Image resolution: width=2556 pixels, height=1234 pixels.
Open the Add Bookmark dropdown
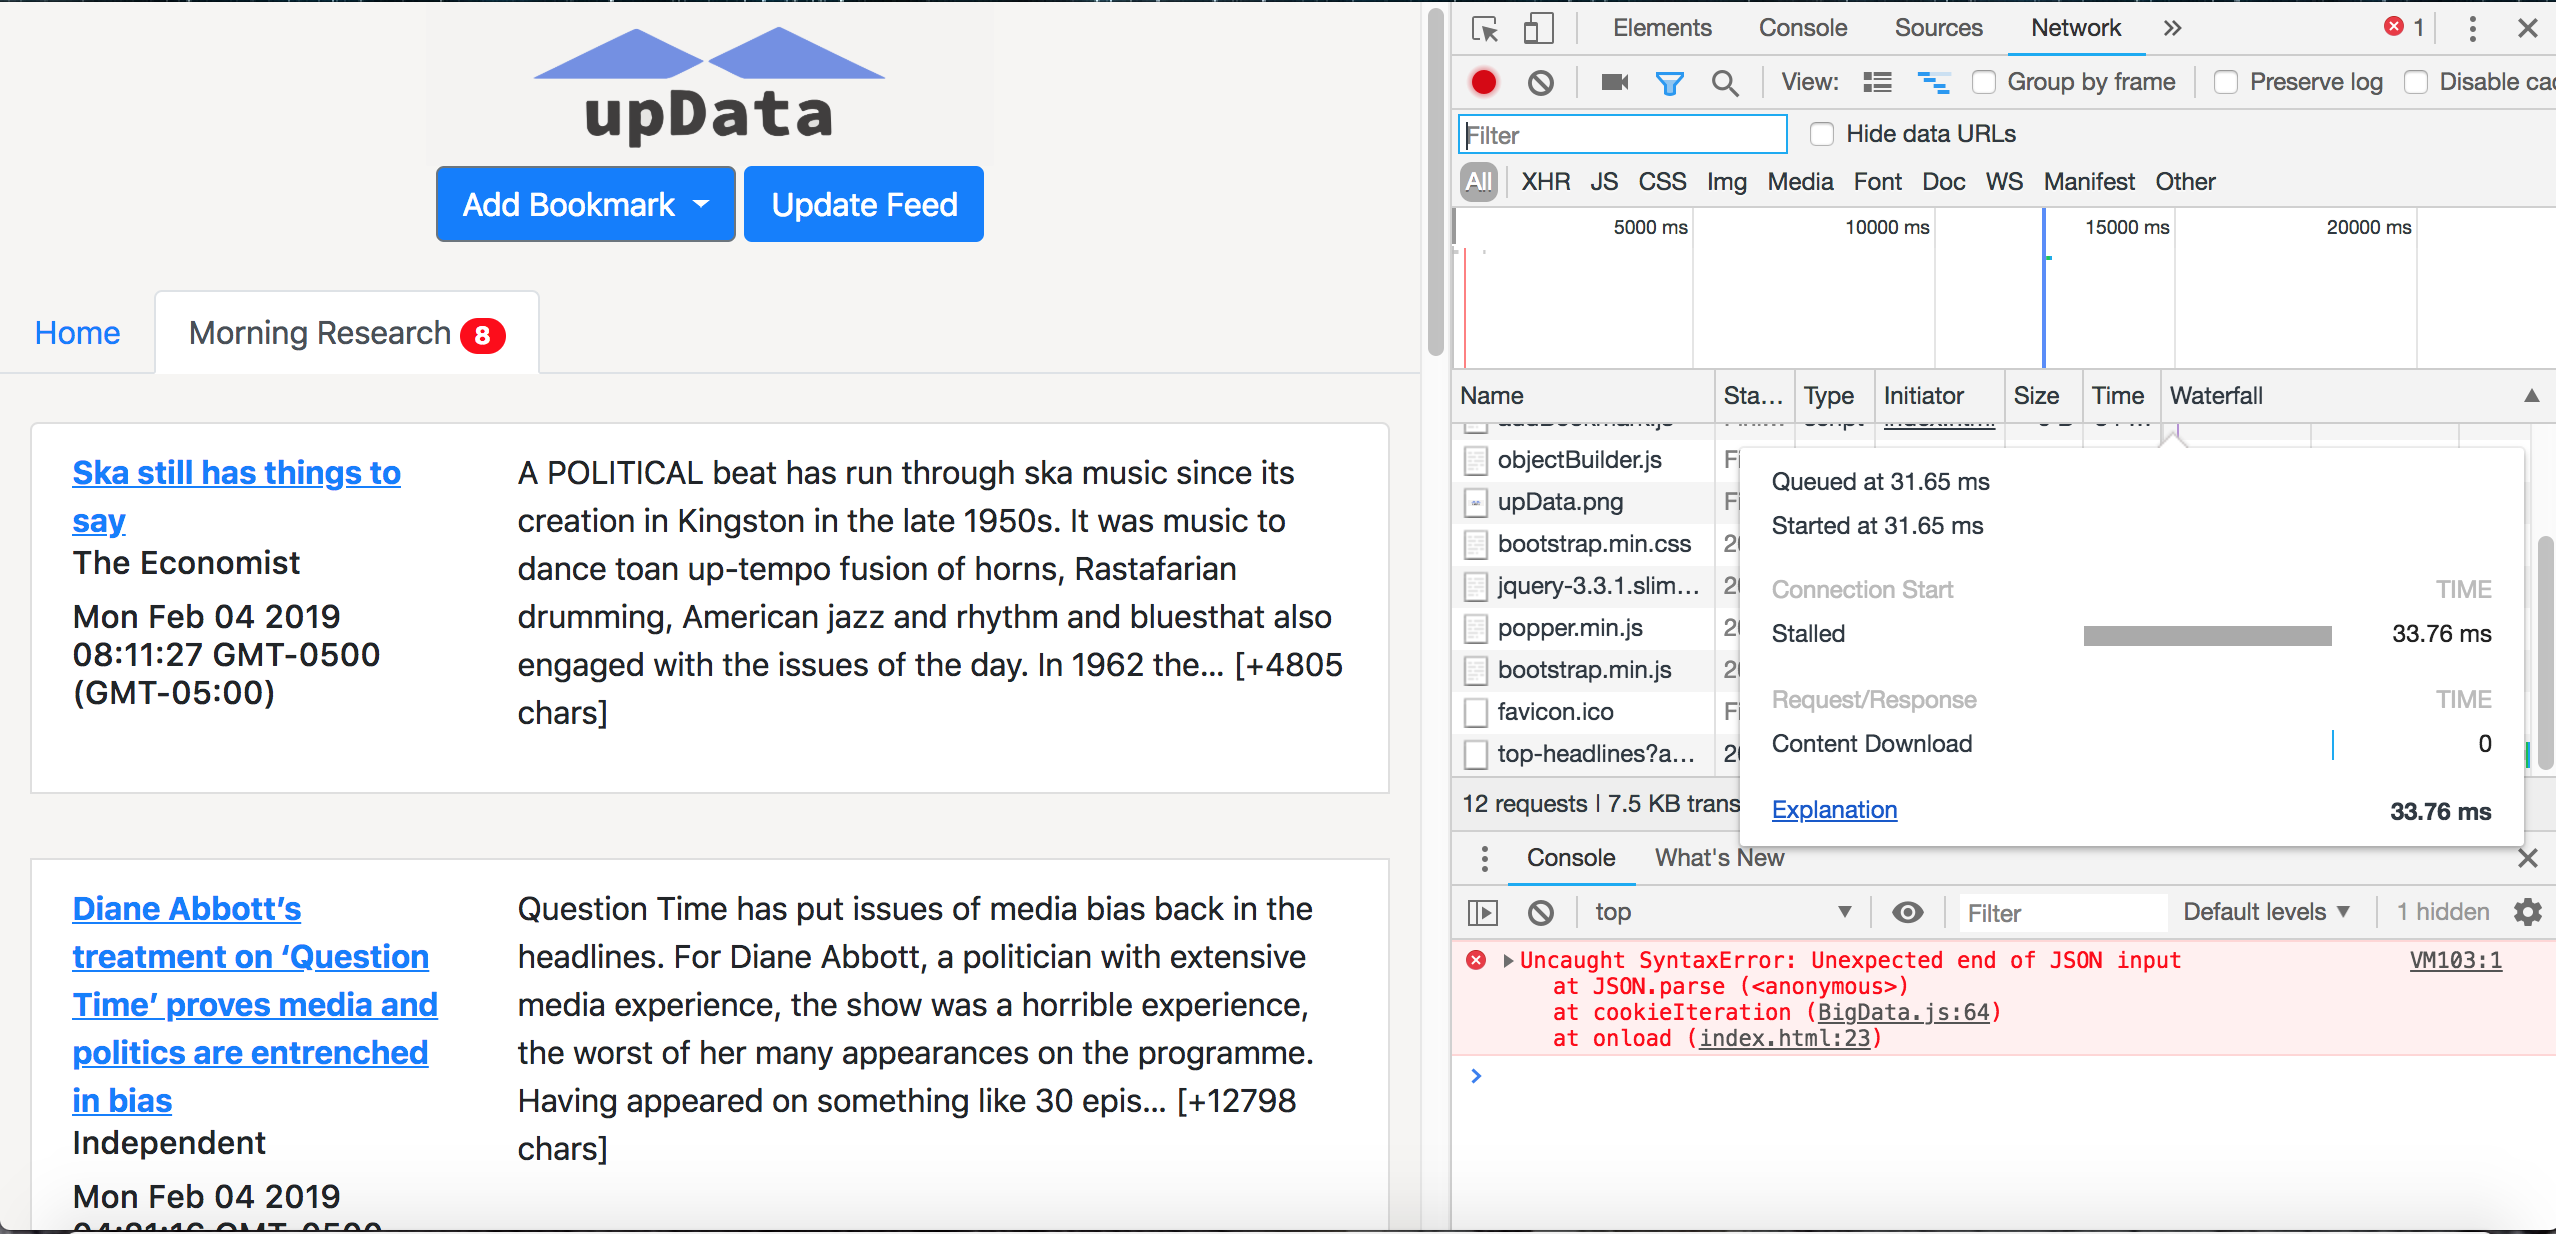586,204
